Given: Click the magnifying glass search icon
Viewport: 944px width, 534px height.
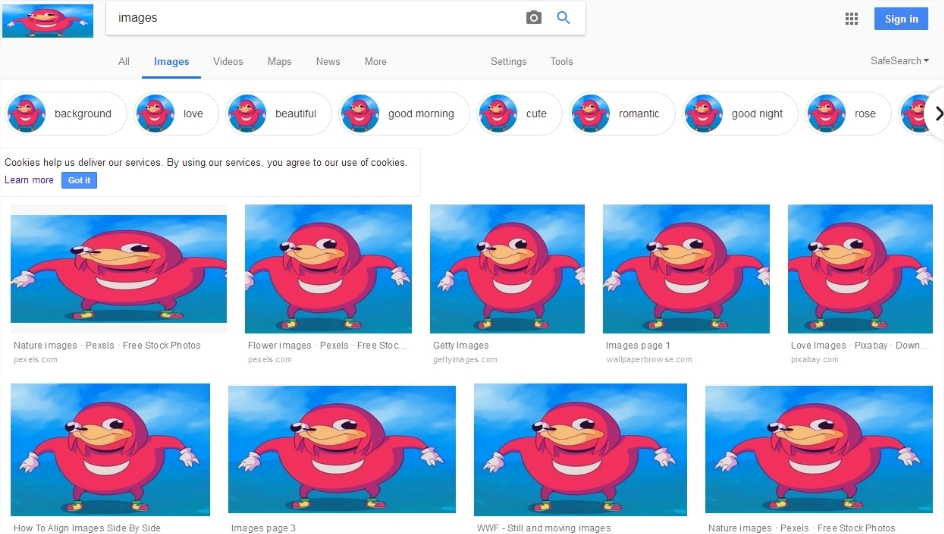Looking at the screenshot, I should pyautogui.click(x=564, y=17).
